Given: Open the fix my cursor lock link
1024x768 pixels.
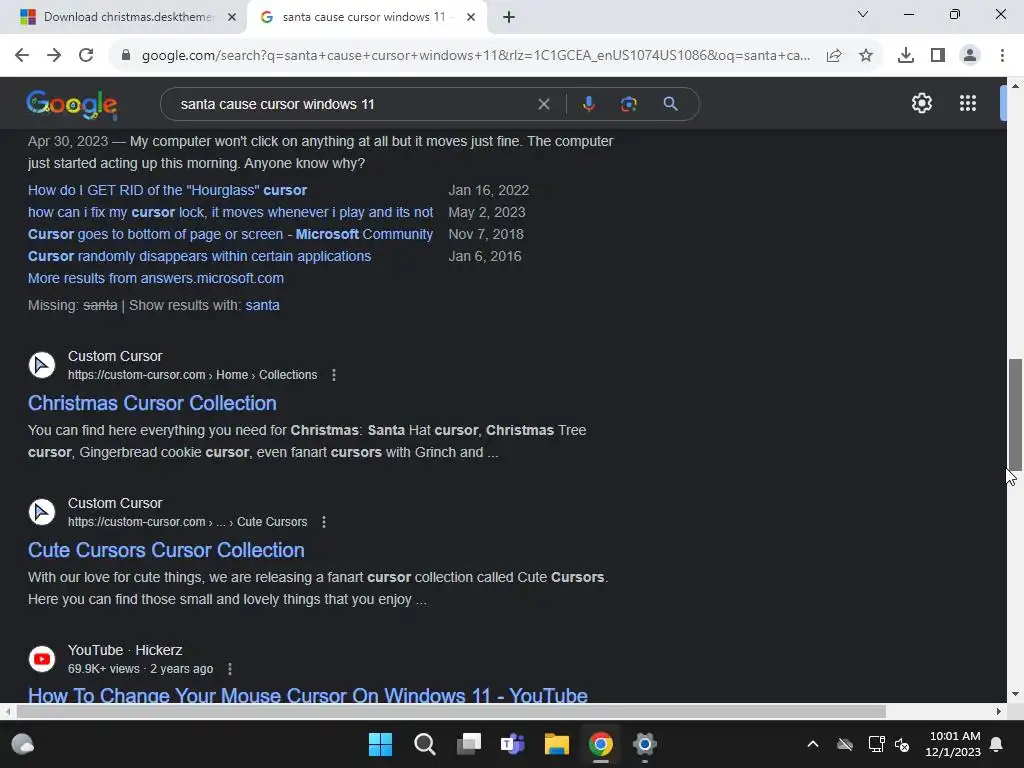Looking at the screenshot, I should [231, 212].
